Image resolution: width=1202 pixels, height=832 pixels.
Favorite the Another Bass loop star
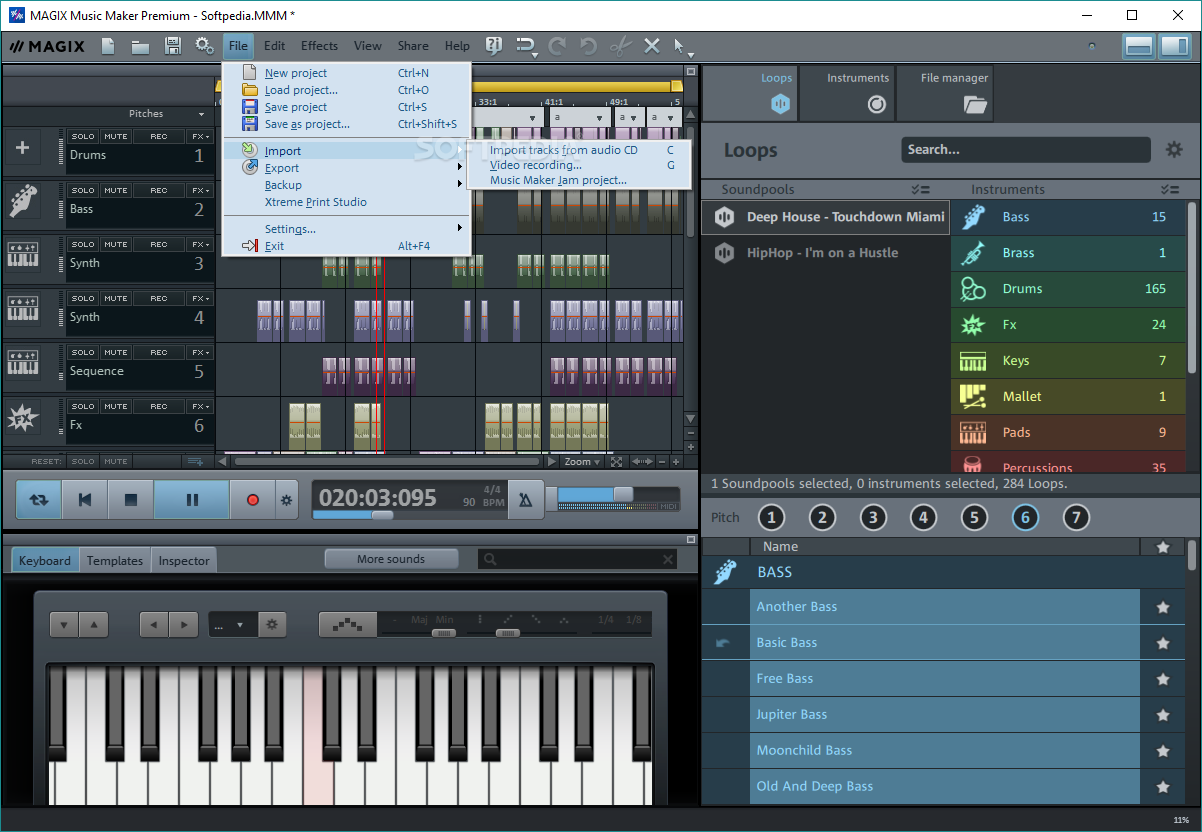(1163, 607)
